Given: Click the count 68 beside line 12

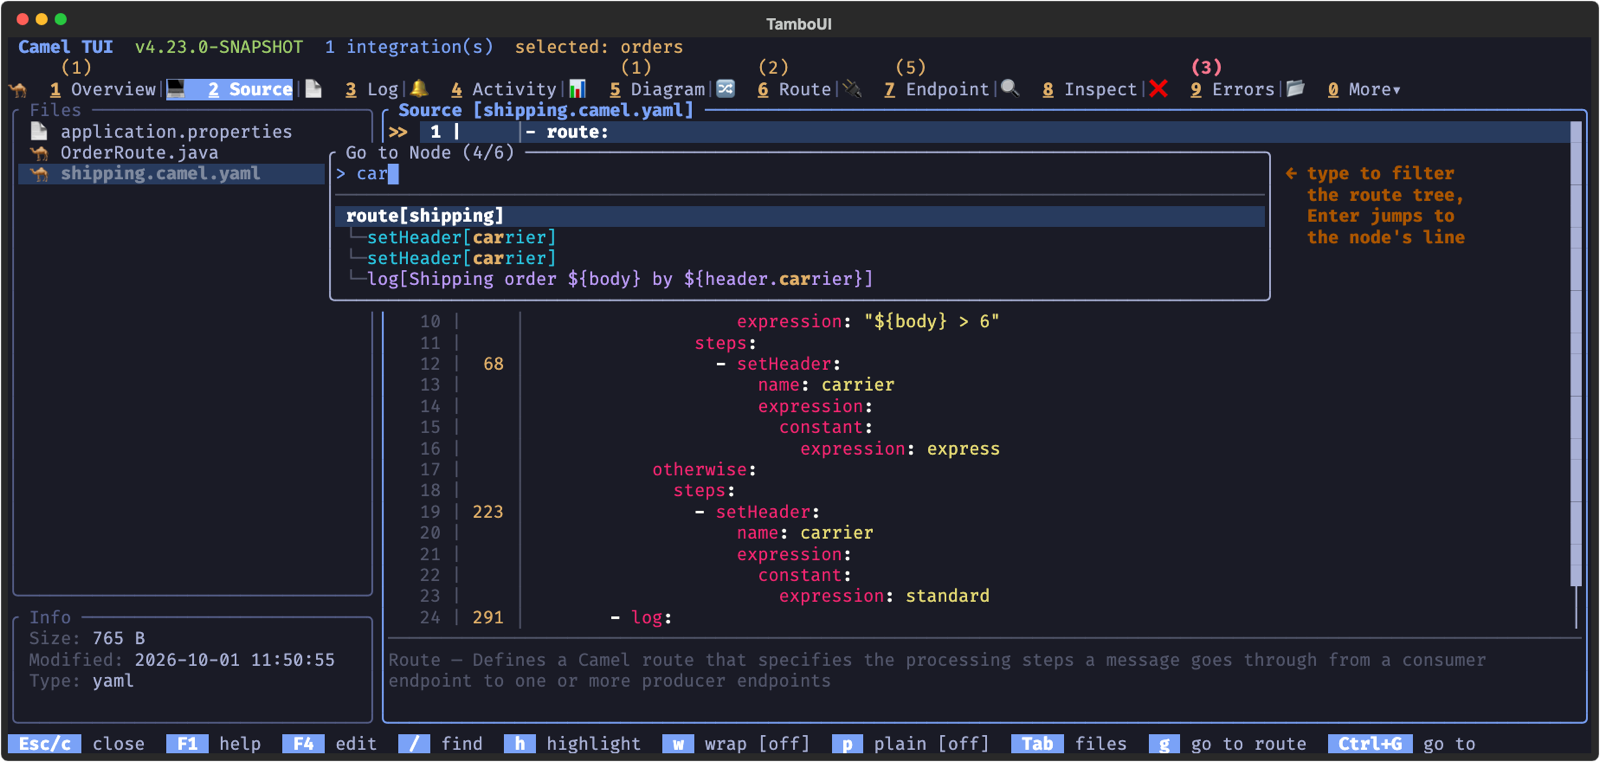Looking at the screenshot, I should point(493,364).
